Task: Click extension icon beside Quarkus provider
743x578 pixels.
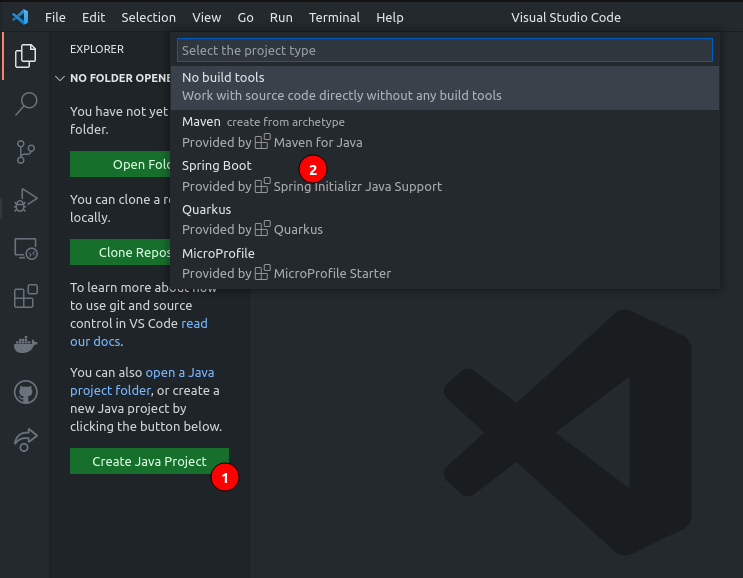Action: coord(263,228)
